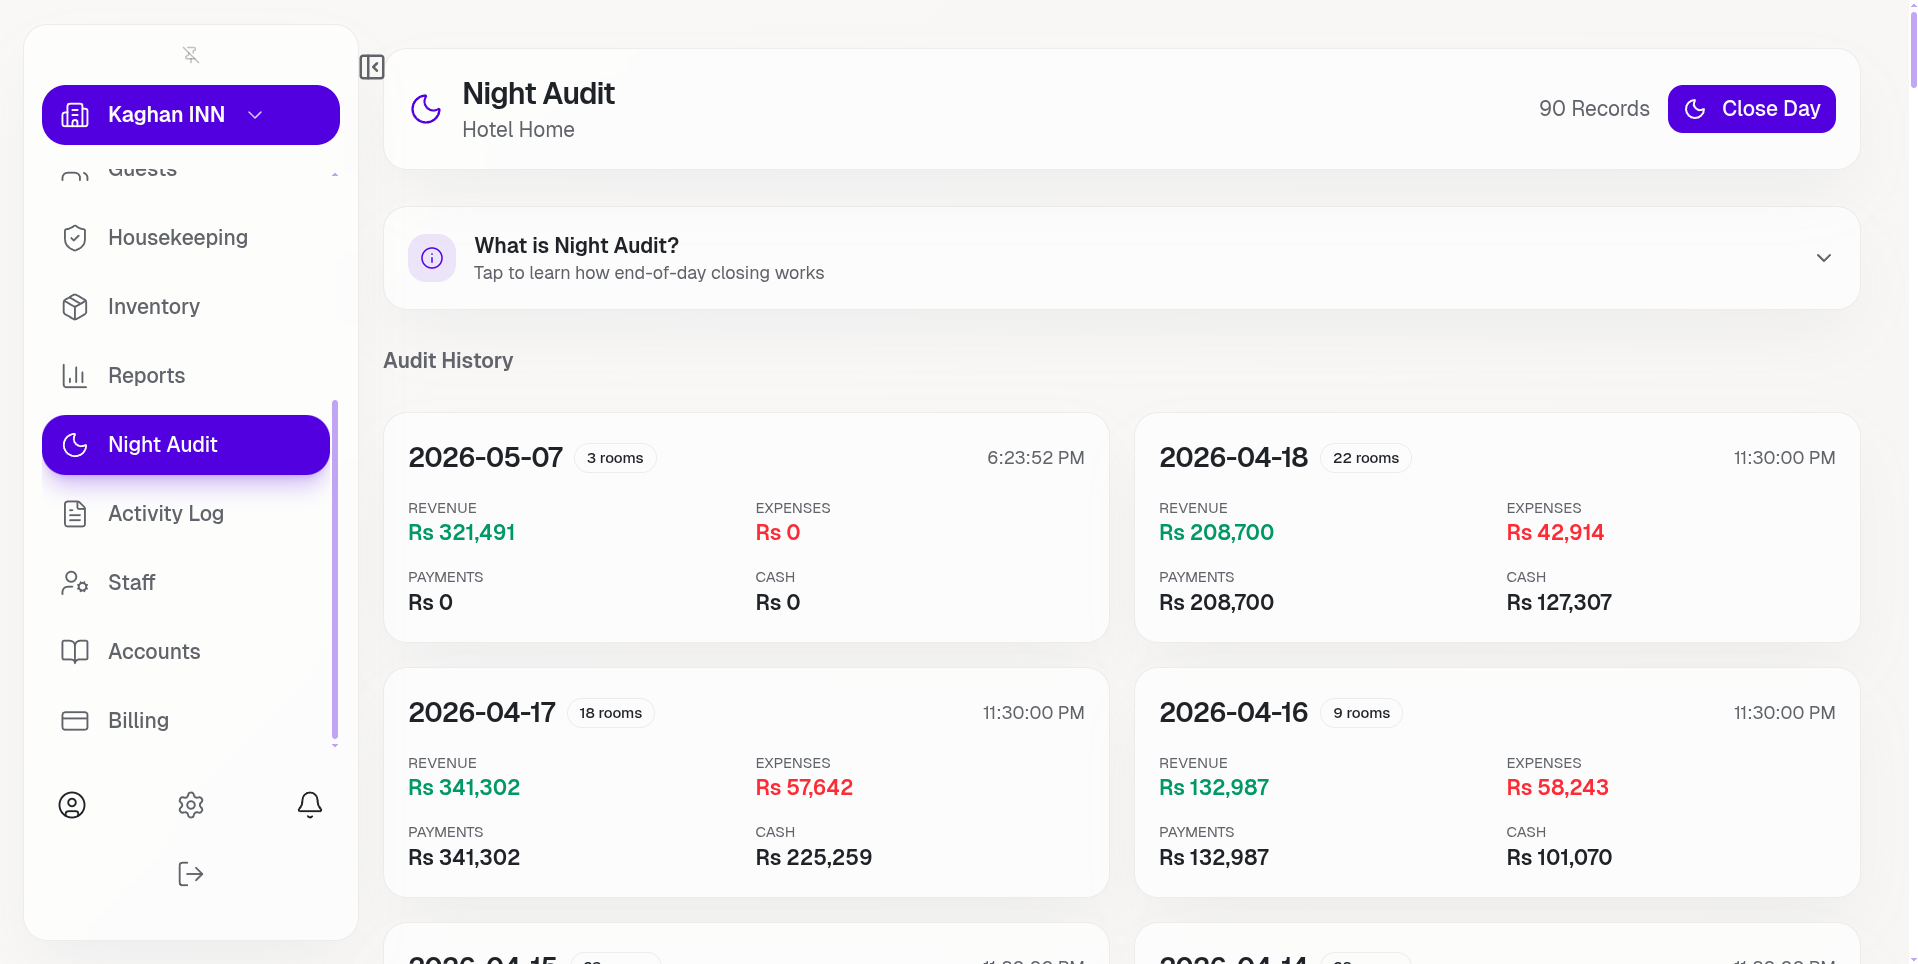Click revenue value Rs 321,491

462,533
